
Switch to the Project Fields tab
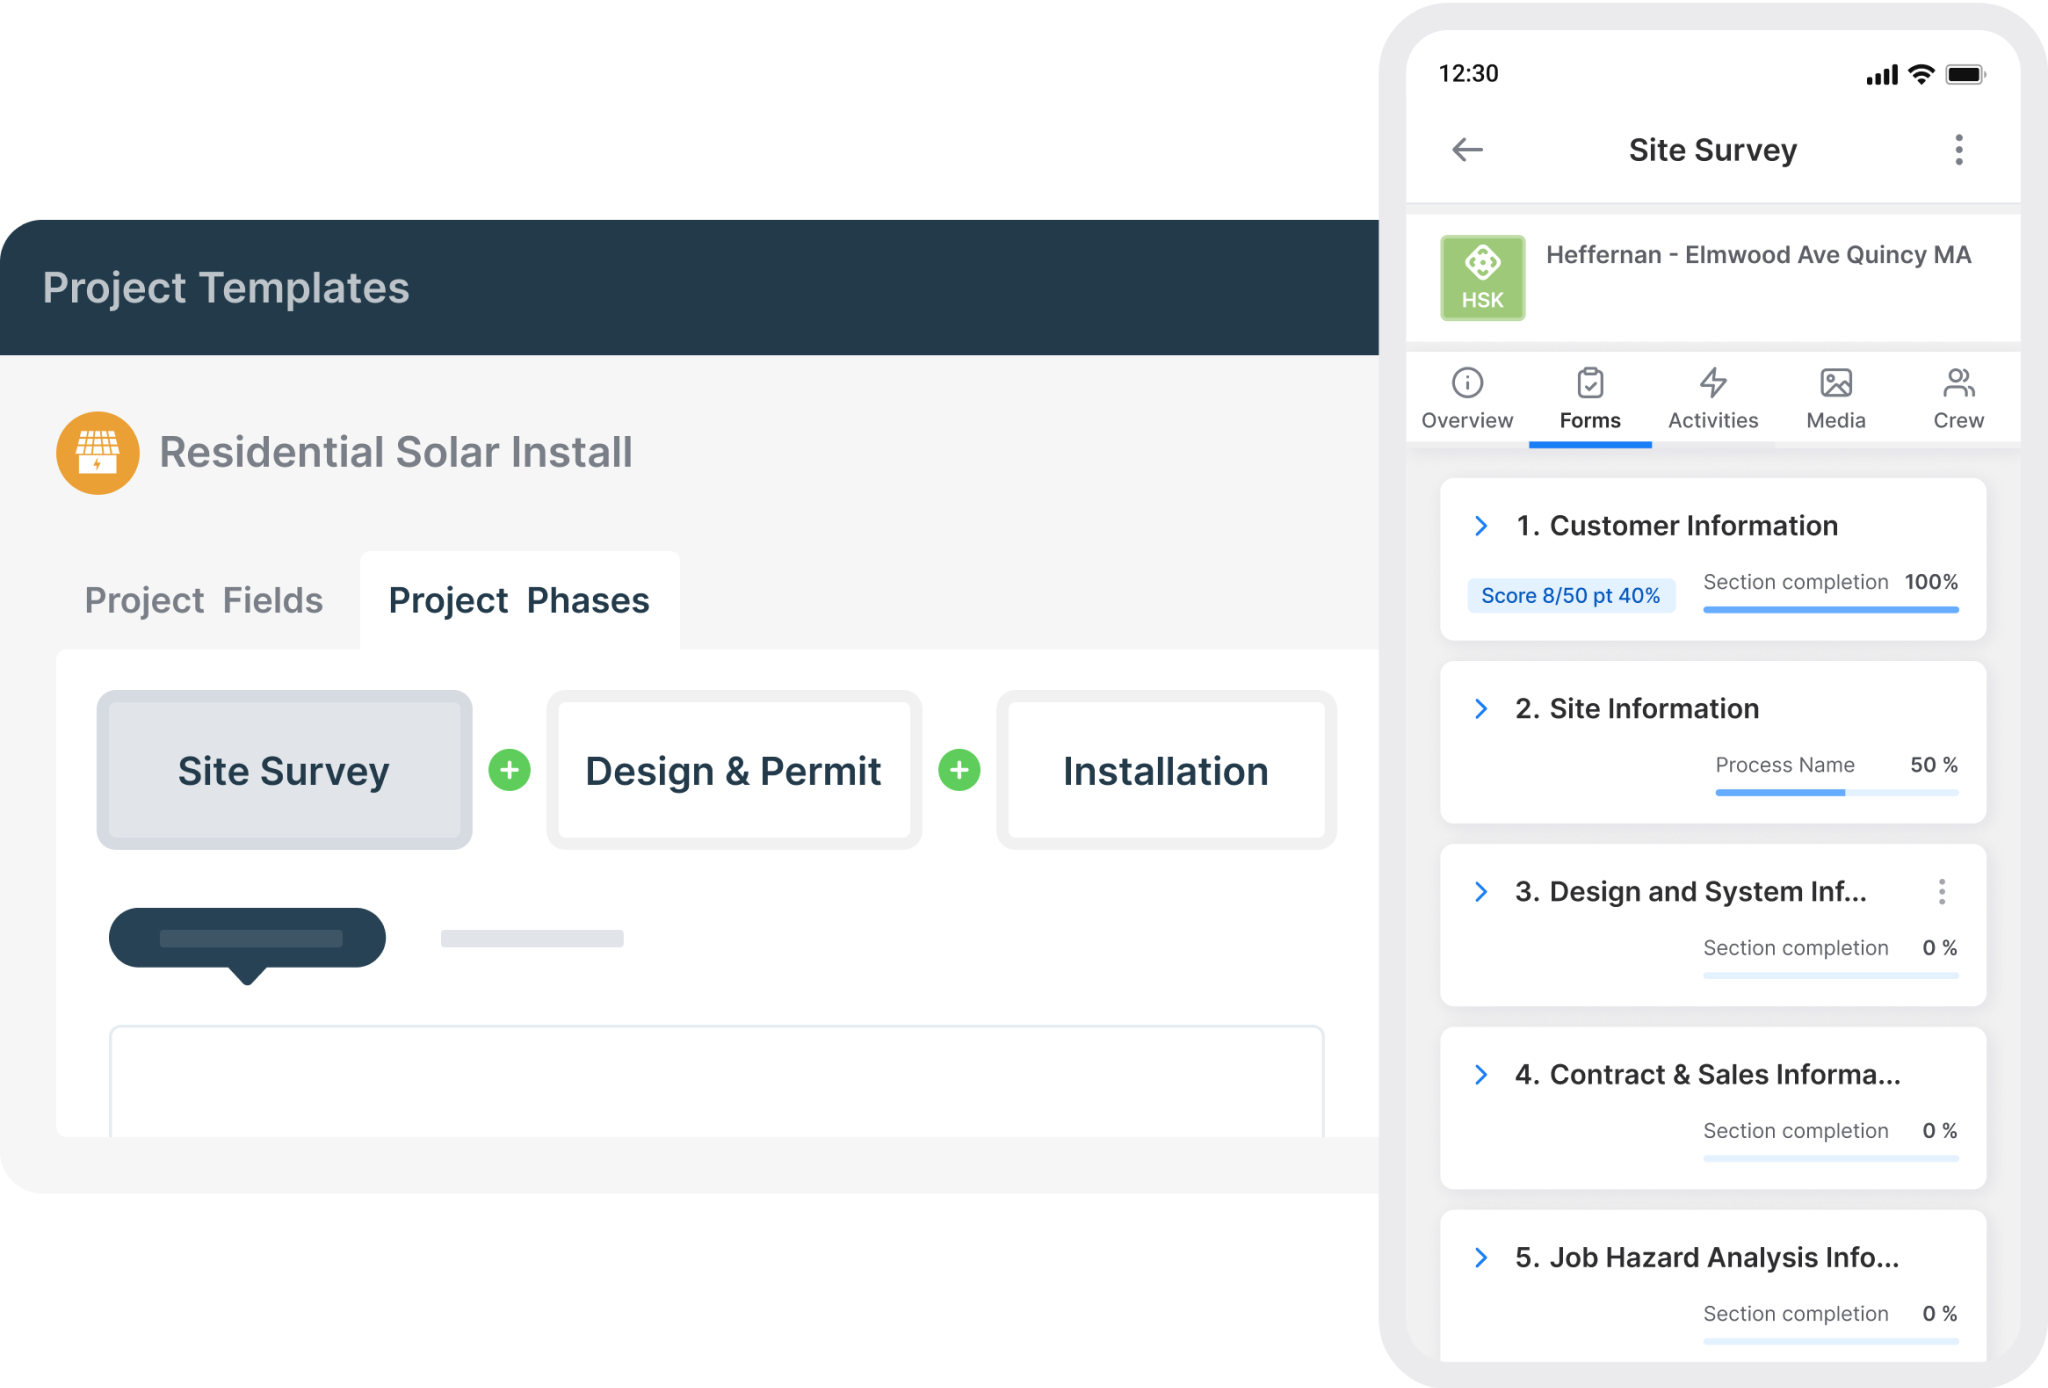tap(204, 600)
